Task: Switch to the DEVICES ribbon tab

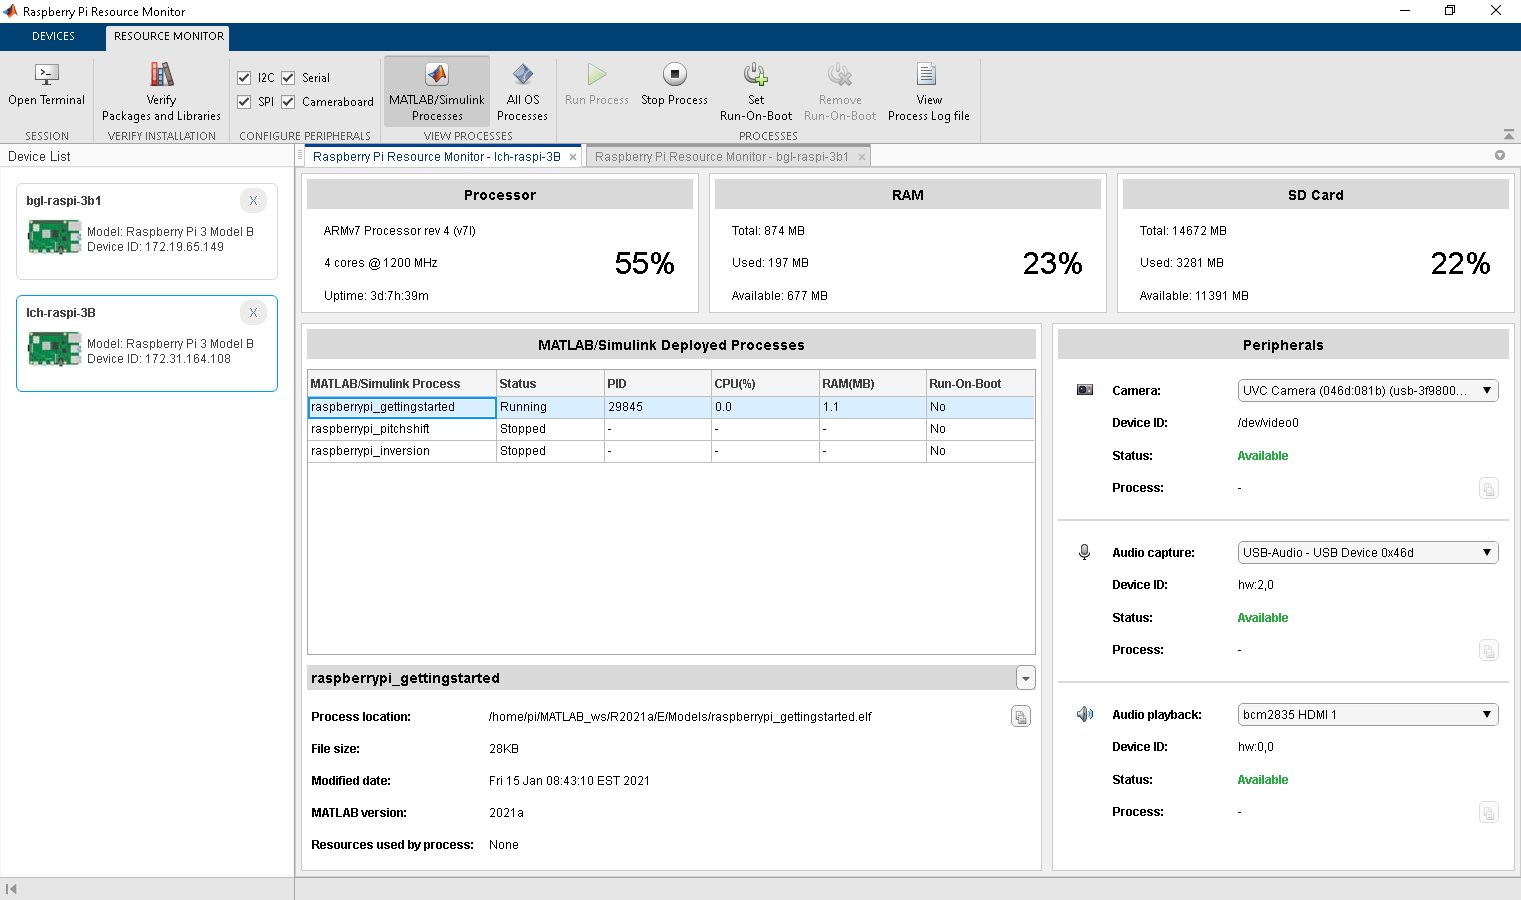Action: tap(53, 36)
